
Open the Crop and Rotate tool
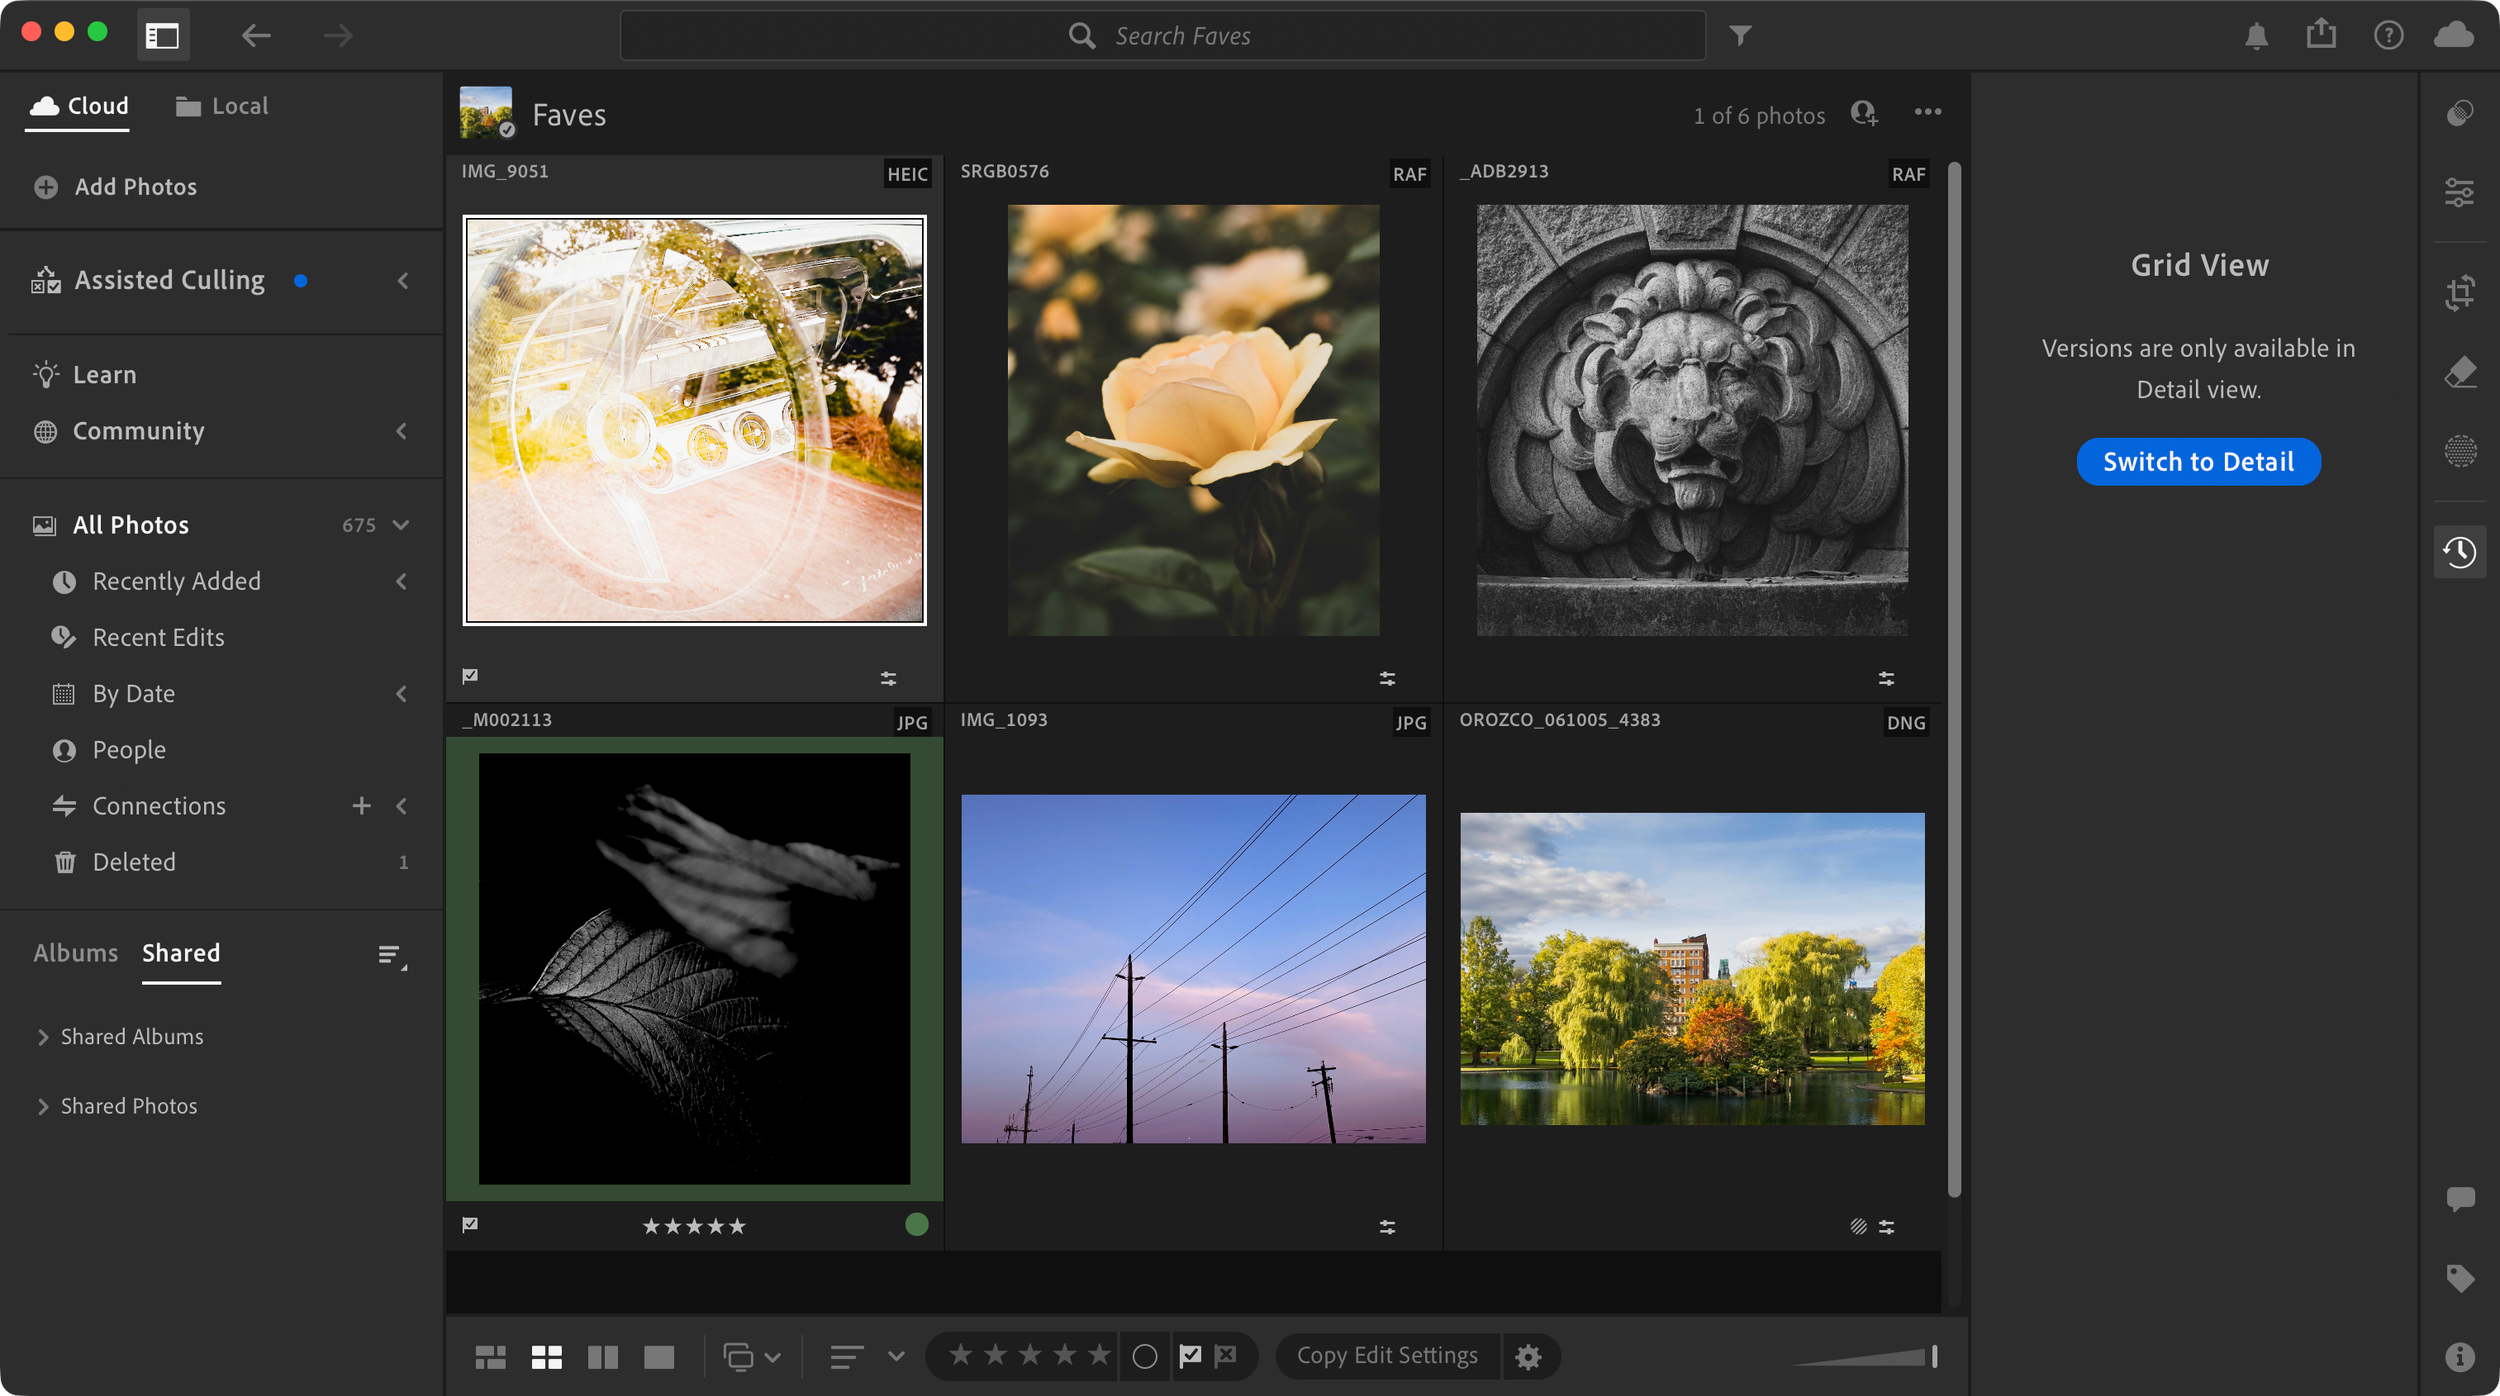tap(2460, 293)
